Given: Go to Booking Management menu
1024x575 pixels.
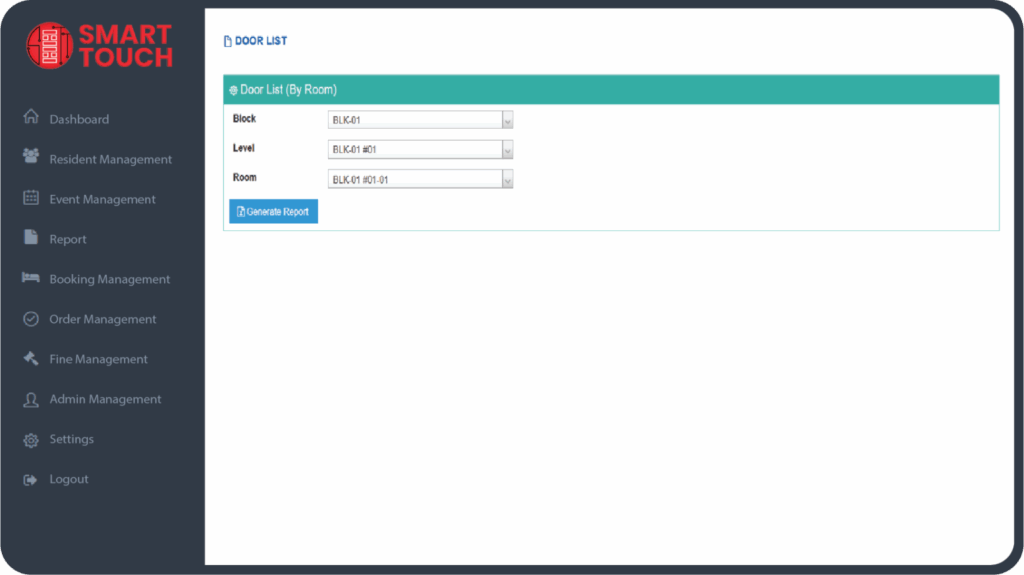Looking at the screenshot, I should (x=109, y=279).
